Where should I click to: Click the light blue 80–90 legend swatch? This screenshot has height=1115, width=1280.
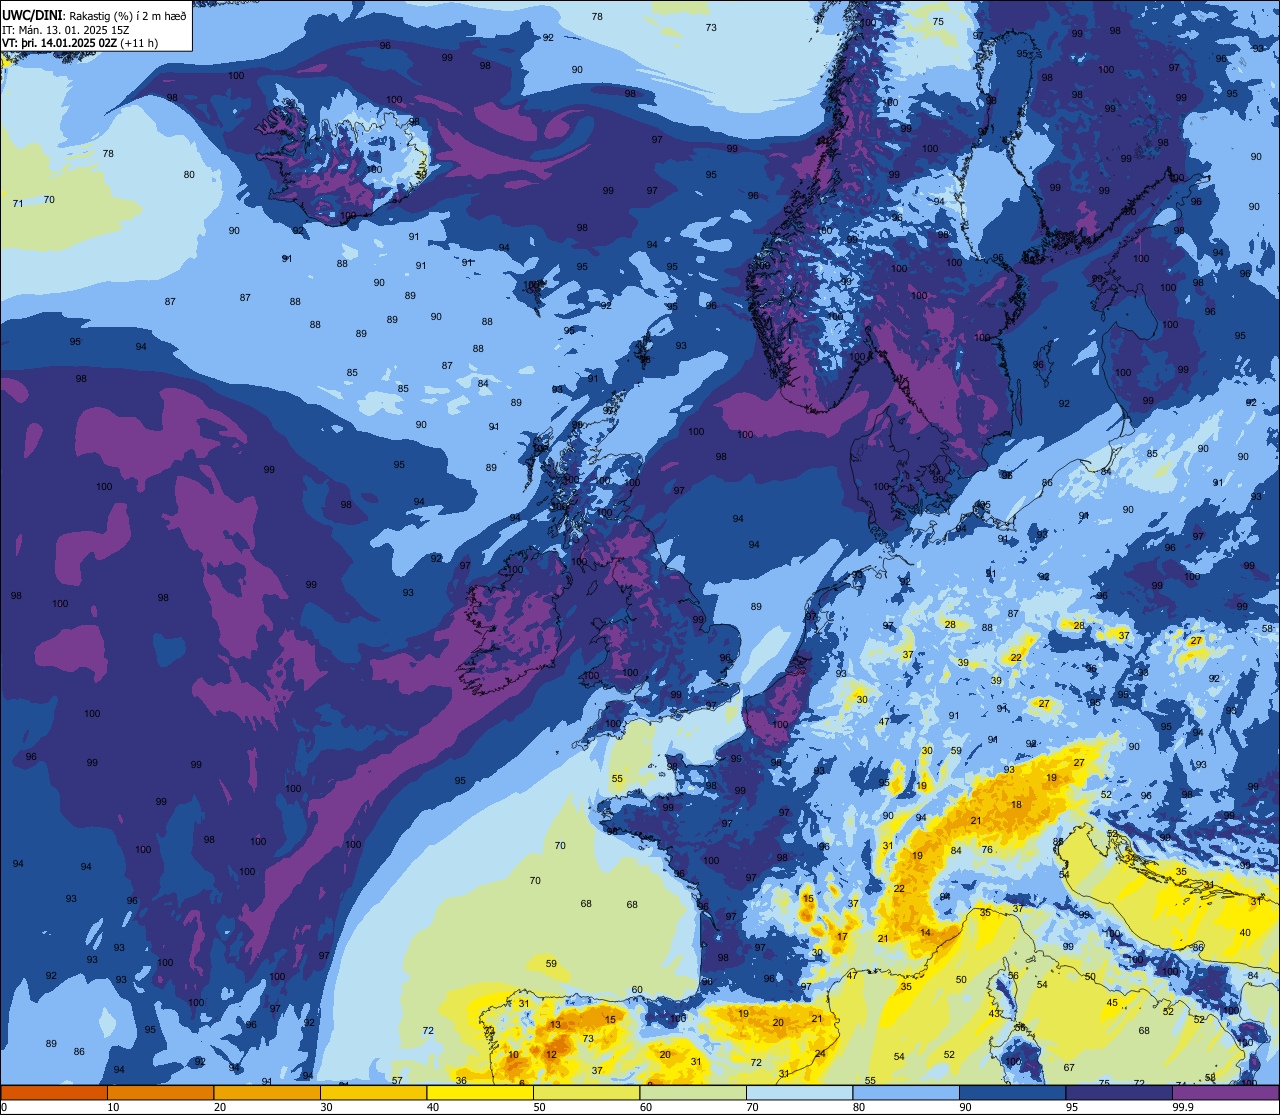pyautogui.click(x=906, y=1092)
